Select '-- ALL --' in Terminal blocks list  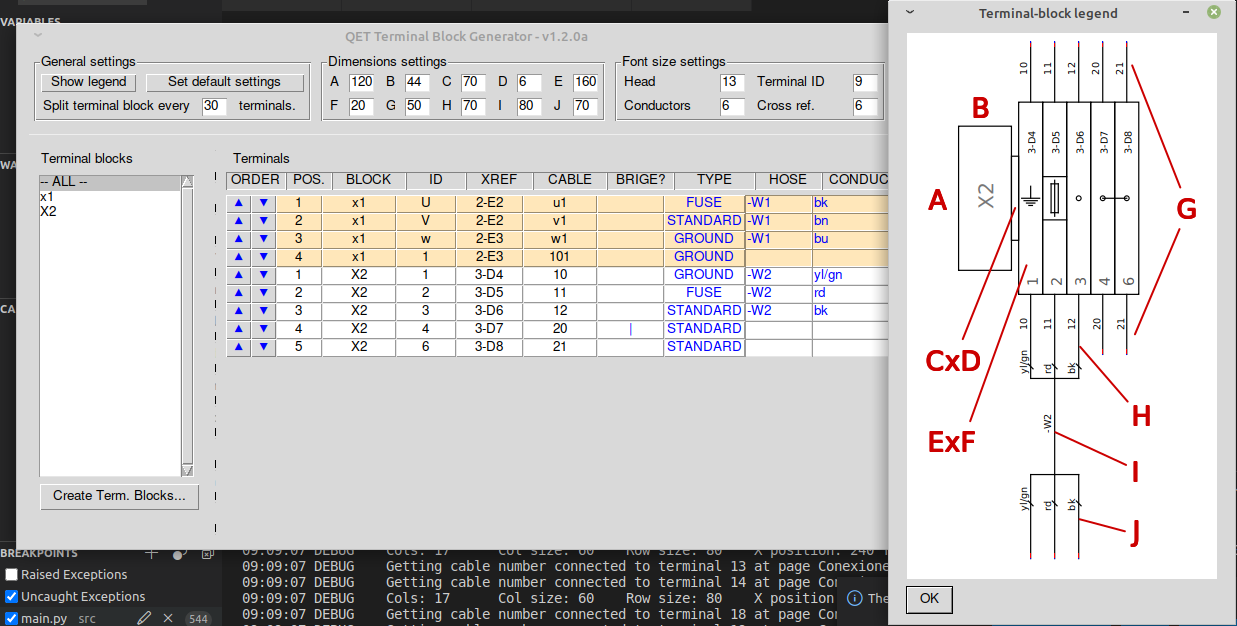[64, 183]
